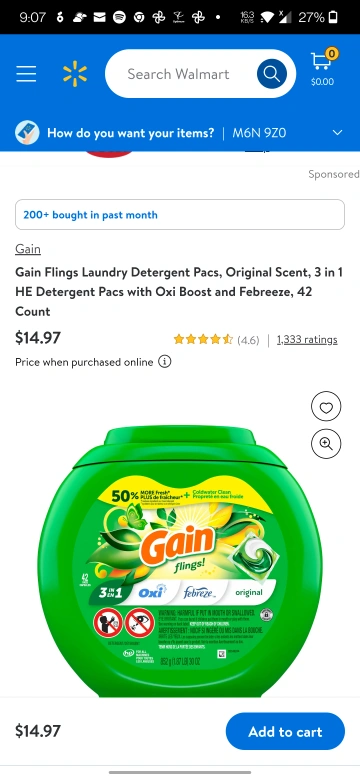Image resolution: width=360 pixels, height=780 pixels.
Task: Tap the info icon beside price note
Action: tap(165, 362)
